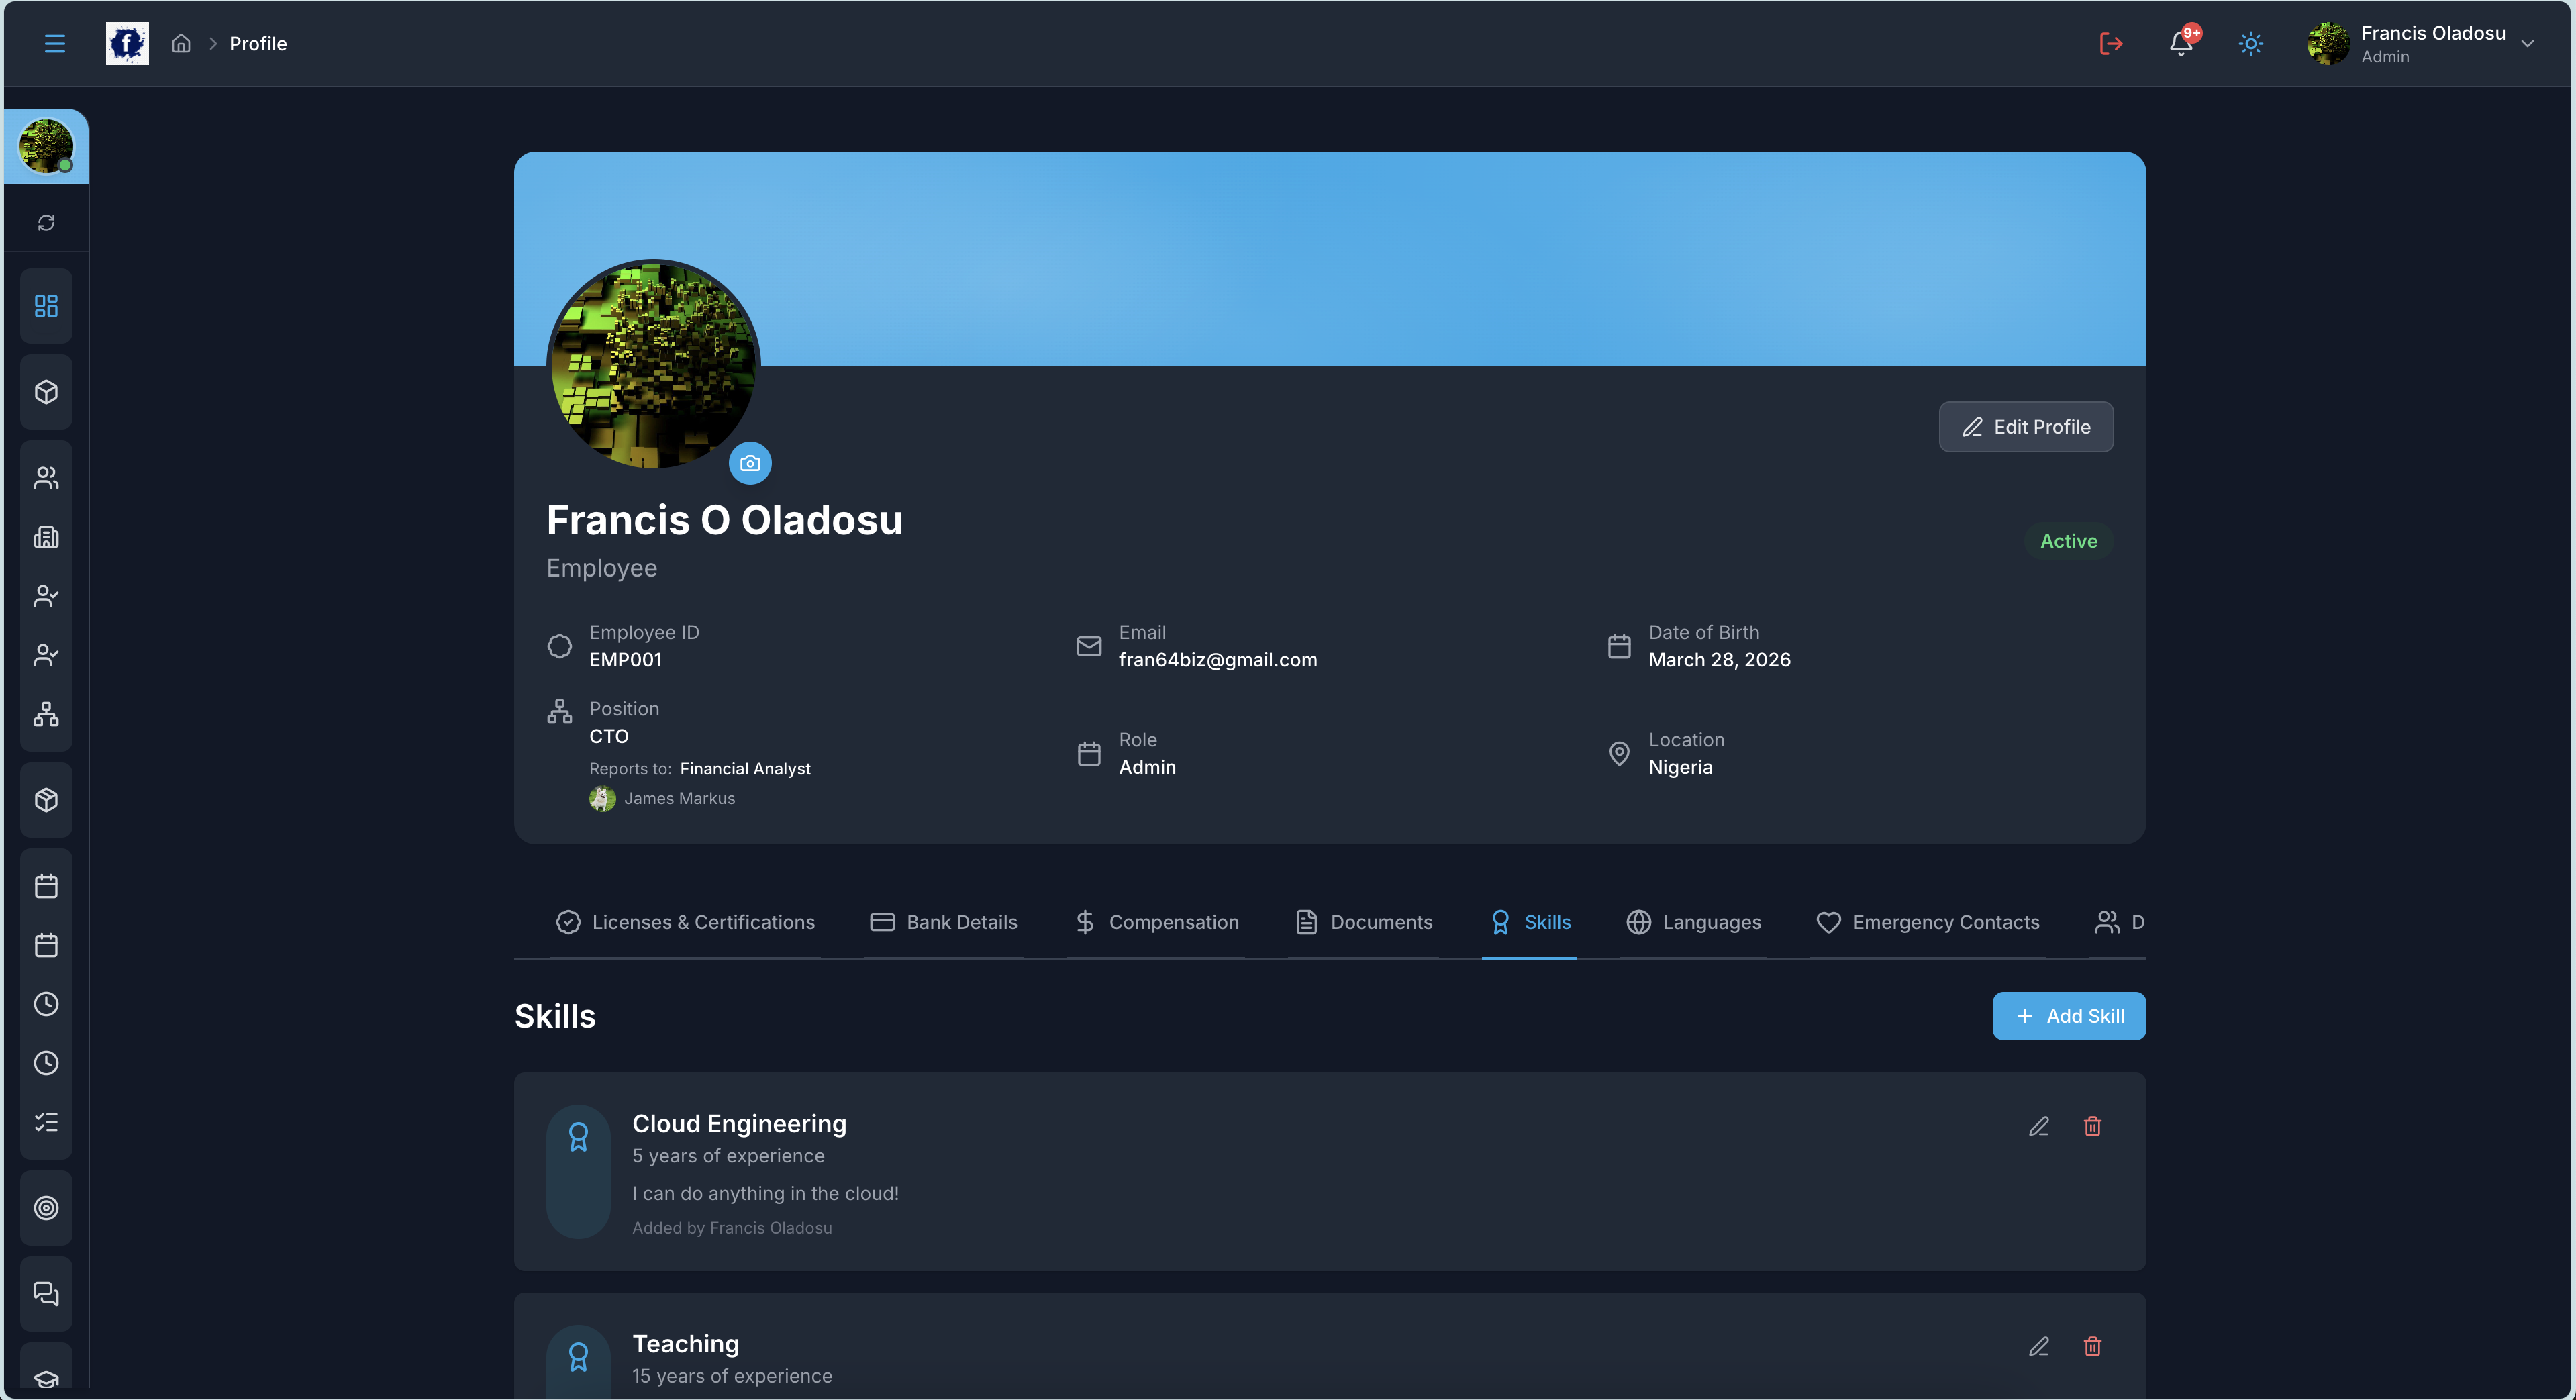Click the CTO position value
The width and height of the screenshot is (2576, 1400).
pos(608,736)
